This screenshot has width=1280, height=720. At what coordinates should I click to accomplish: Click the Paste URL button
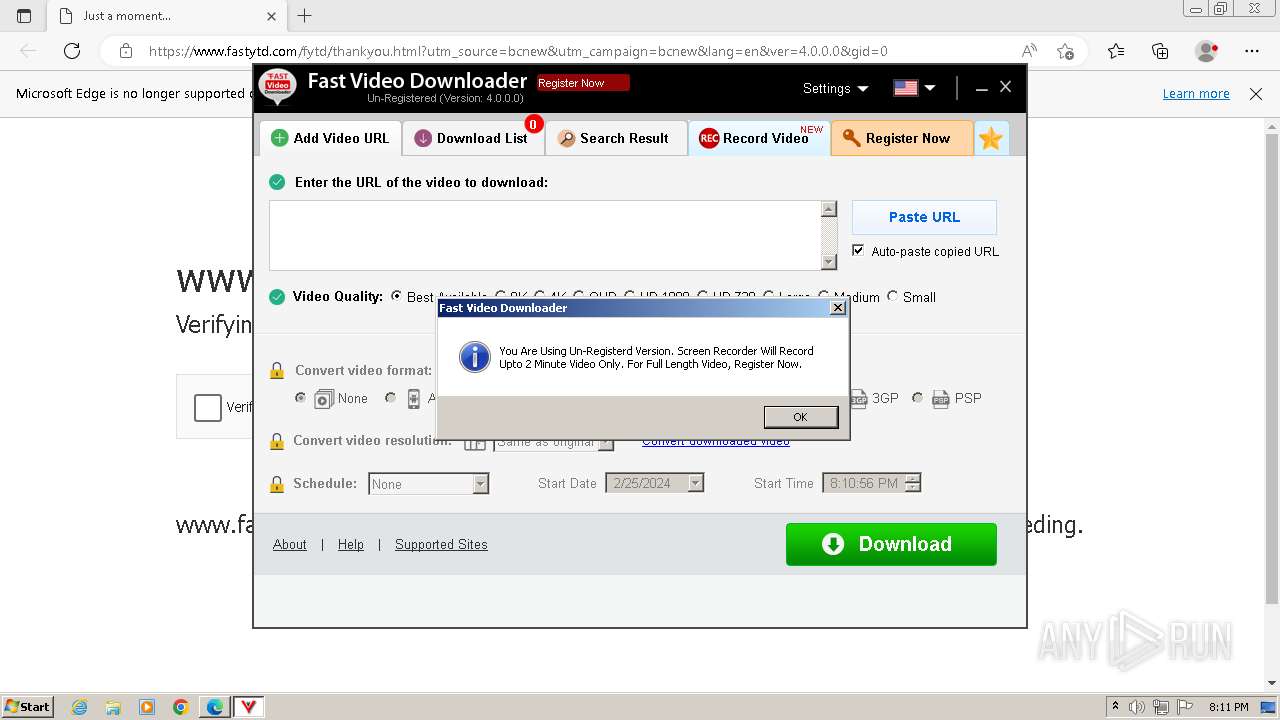pyautogui.click(x=924, y=217)
